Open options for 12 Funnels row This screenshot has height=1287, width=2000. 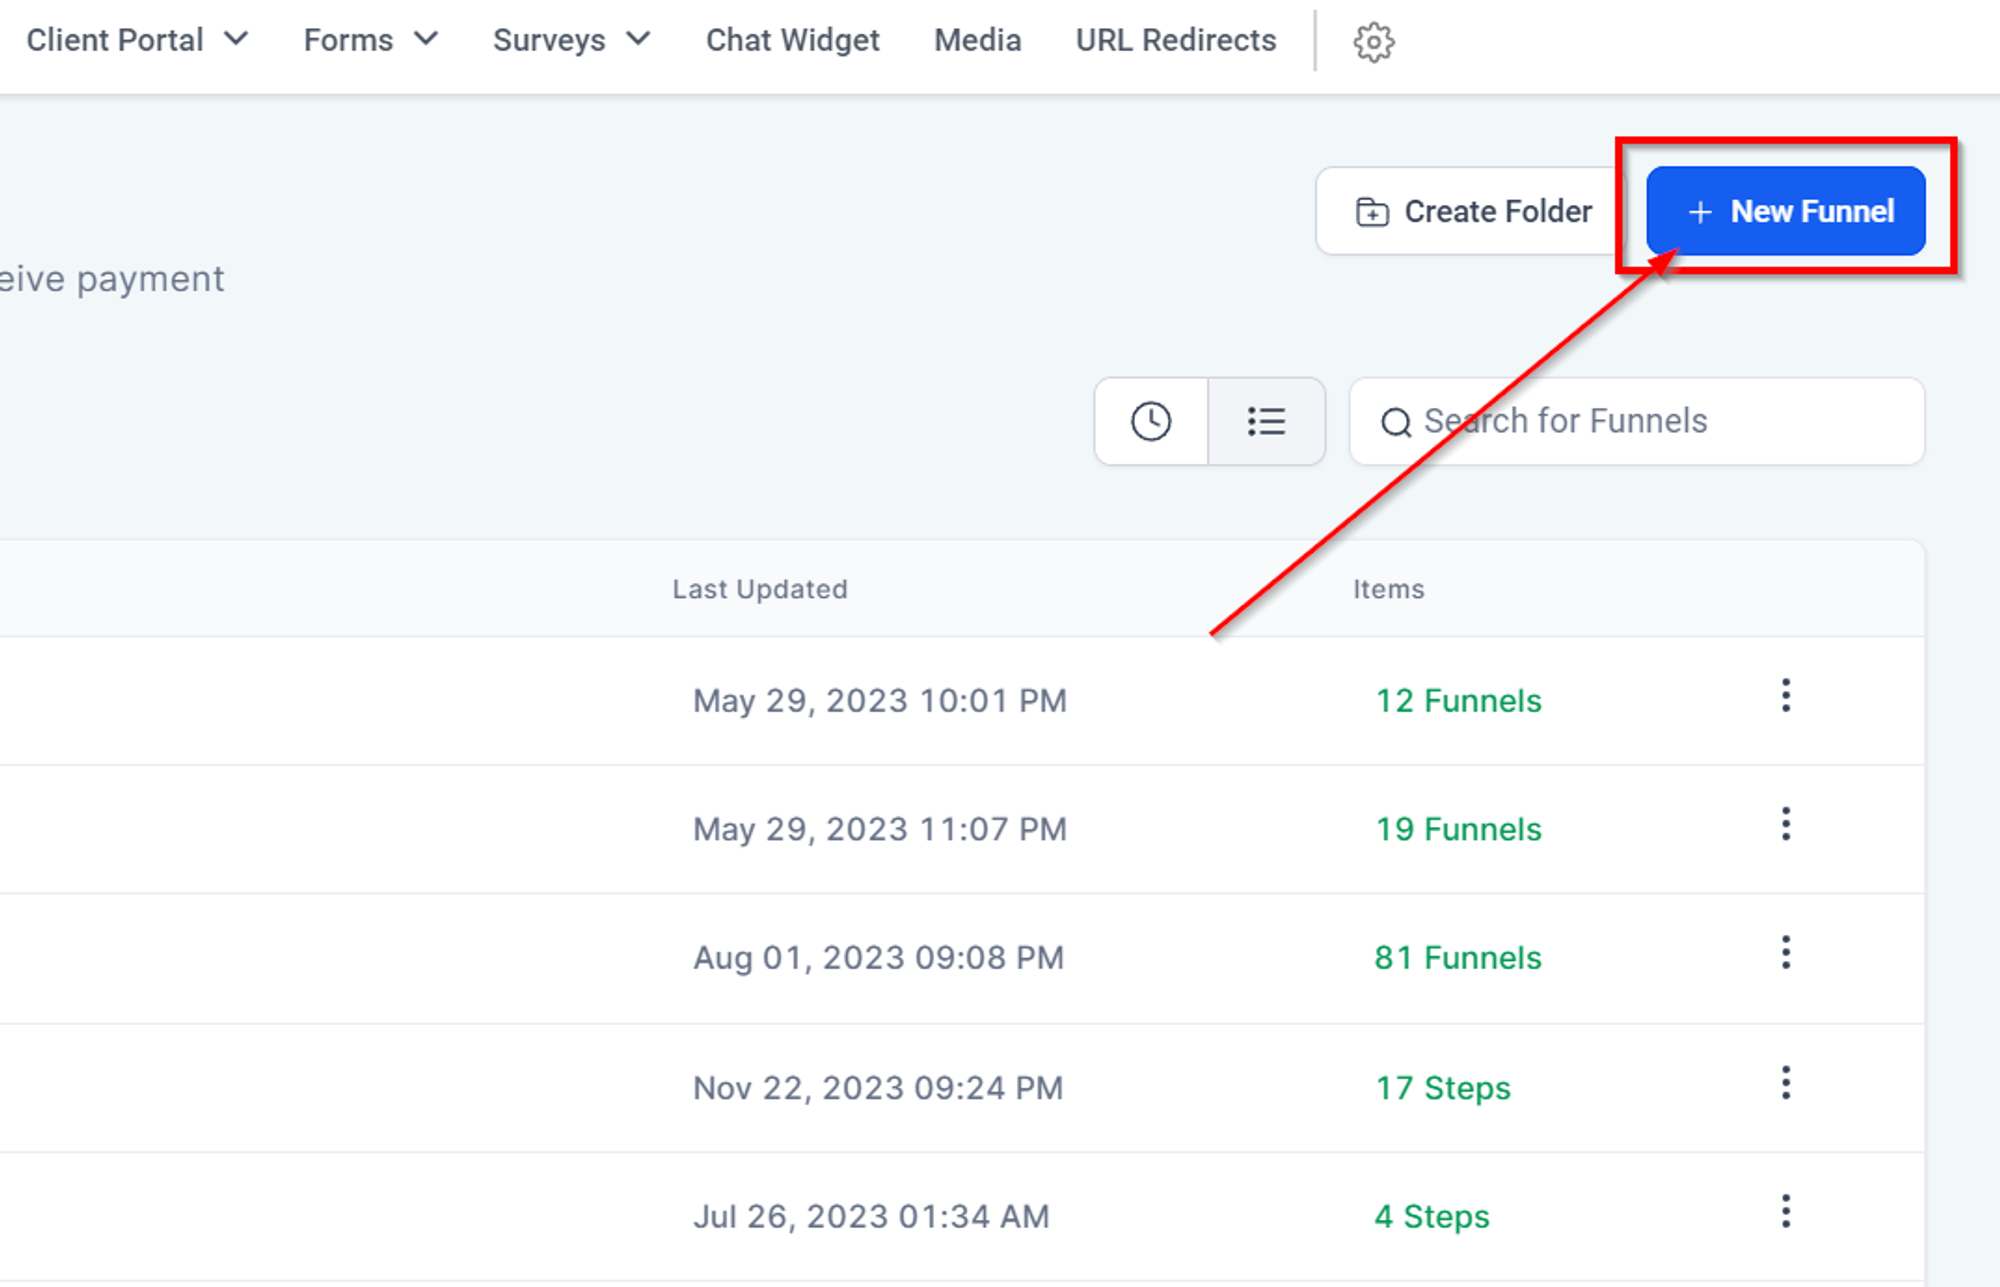tap(1786, 696)
